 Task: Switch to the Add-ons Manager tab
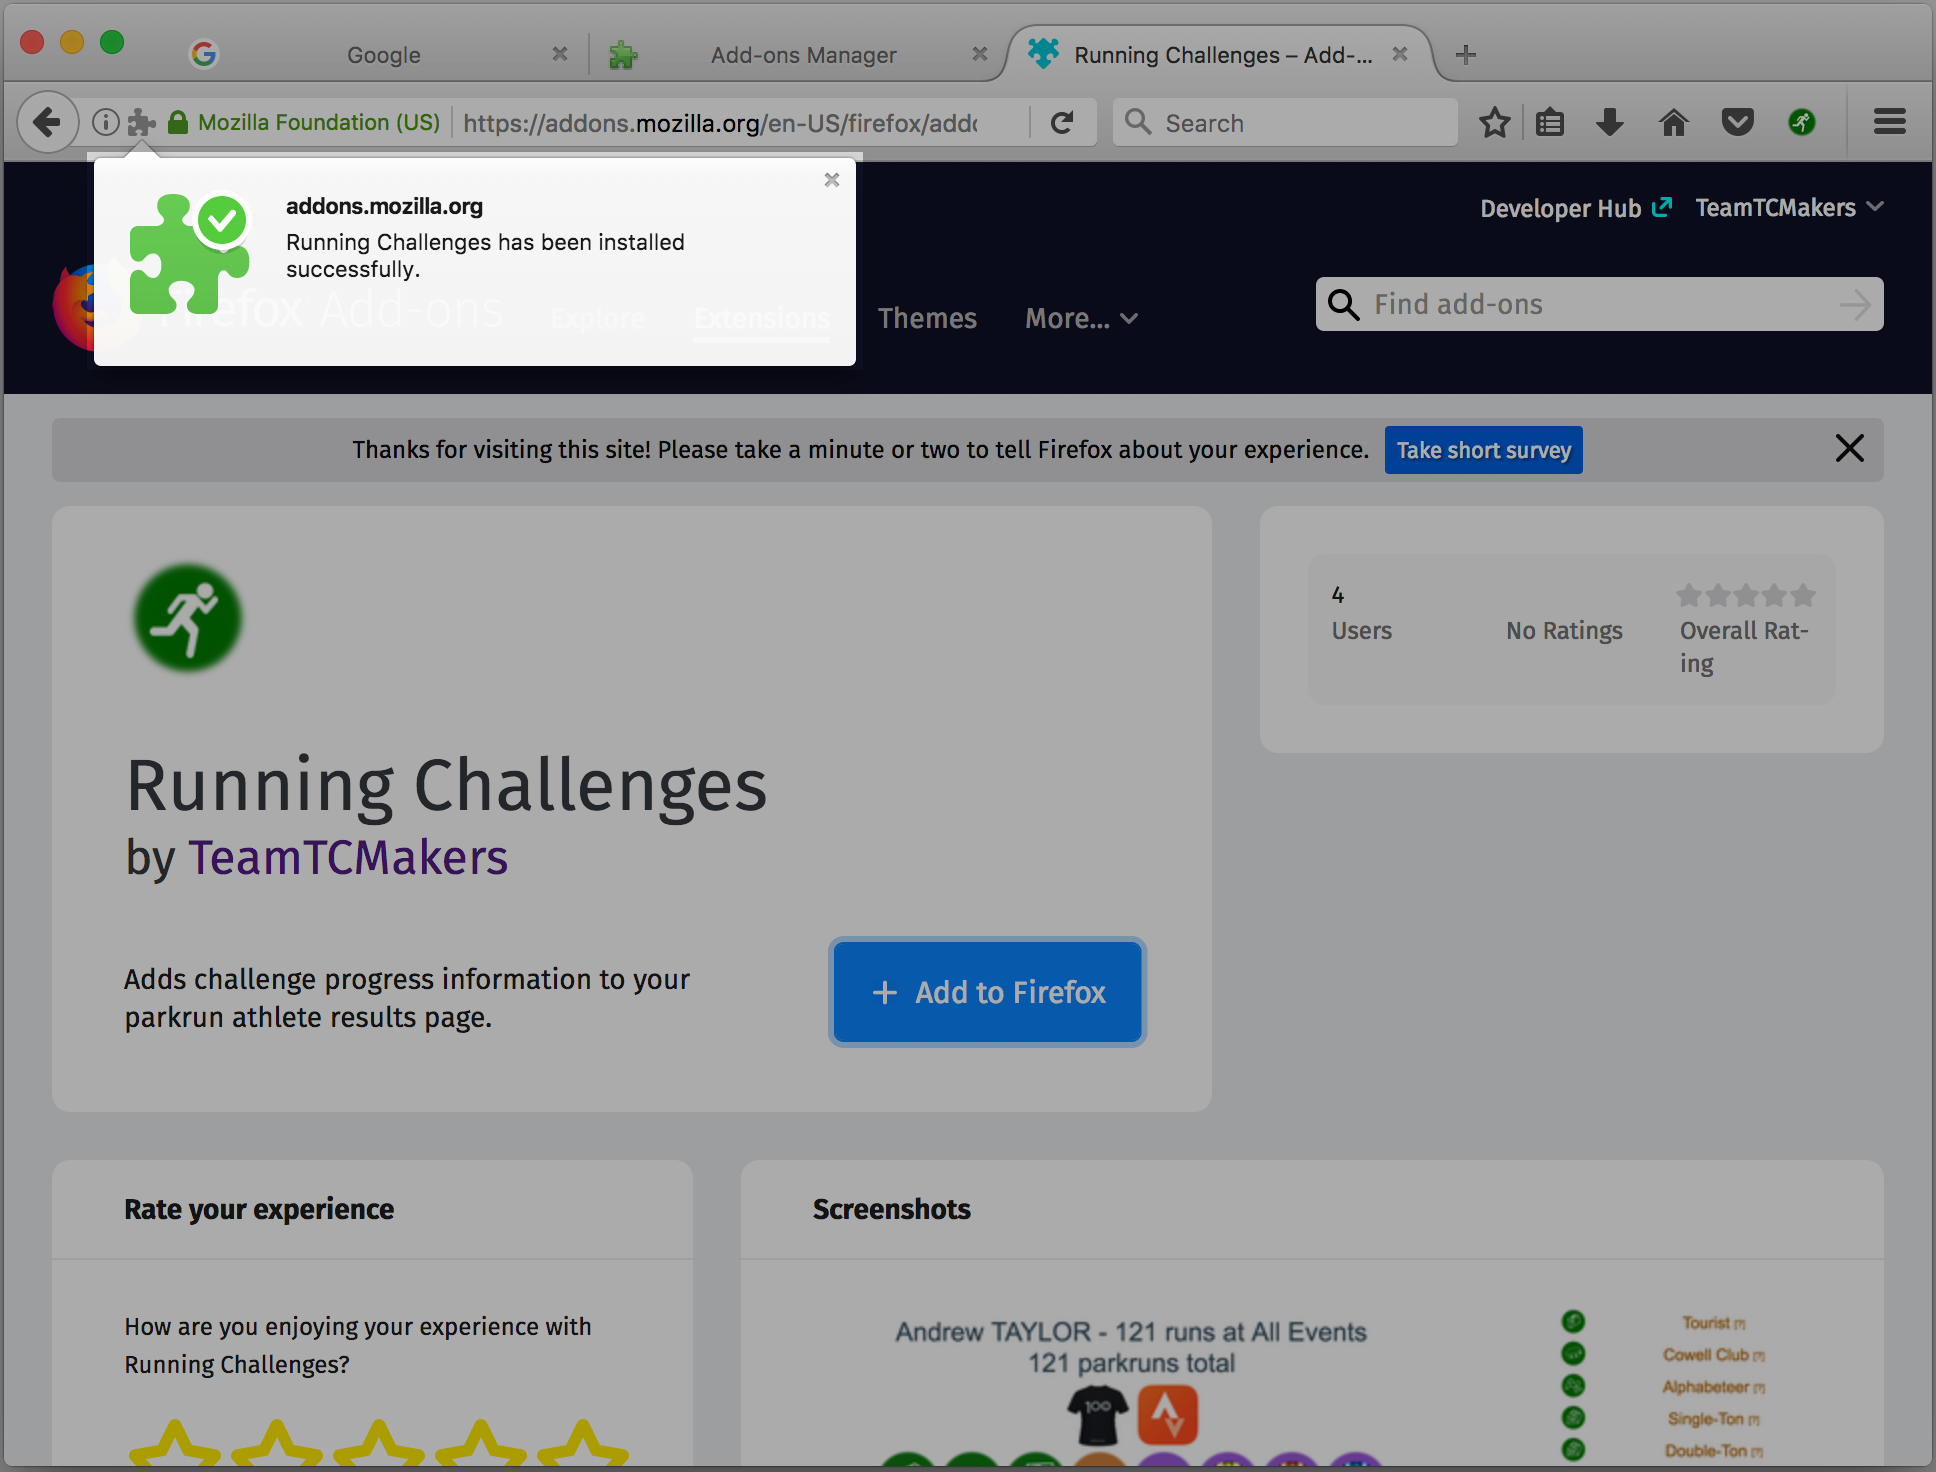(x=803, y=55)
